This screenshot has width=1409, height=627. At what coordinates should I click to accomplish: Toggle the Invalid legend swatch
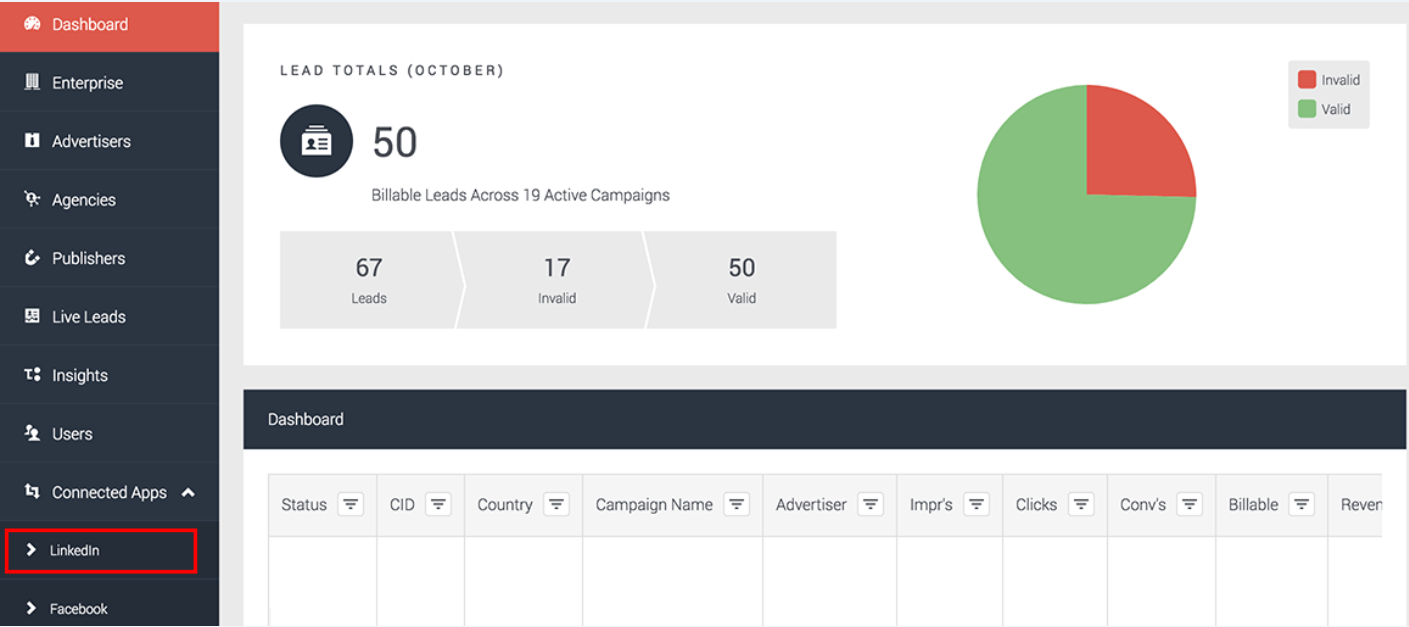1307,80
